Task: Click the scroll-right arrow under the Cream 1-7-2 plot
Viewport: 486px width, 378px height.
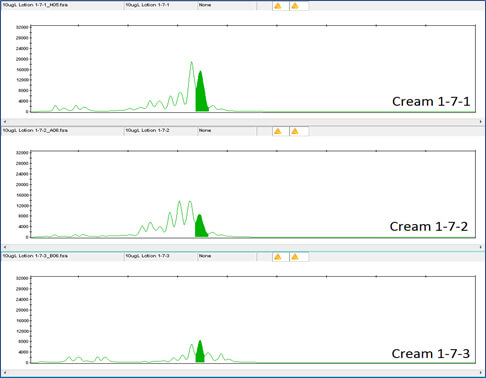Action: (481, 247)
